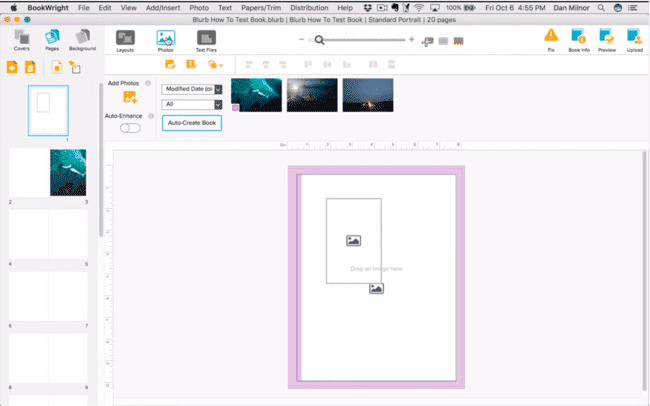Click the canvas vertical scrollbar
Screen dimensions: 650x406
(644, 272)
